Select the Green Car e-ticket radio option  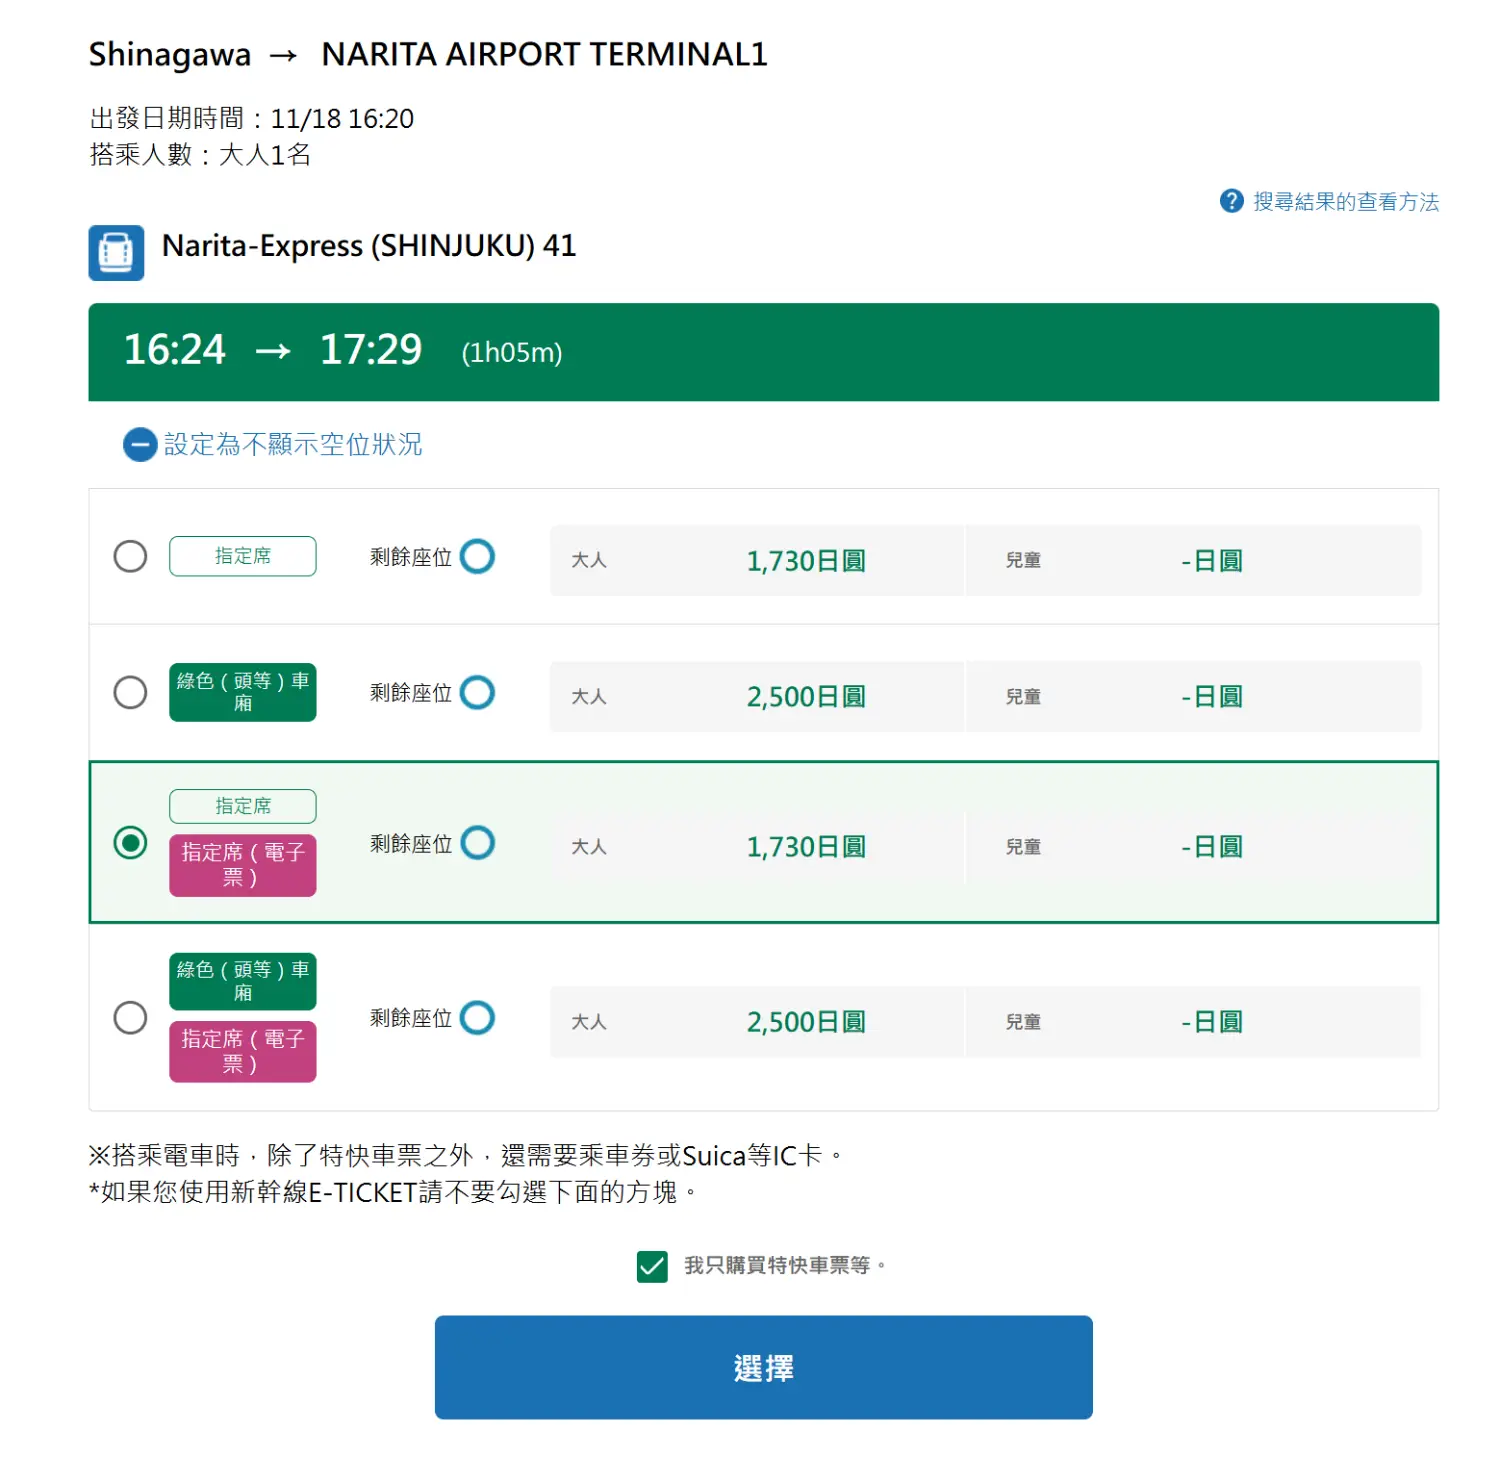[130, 1018]
